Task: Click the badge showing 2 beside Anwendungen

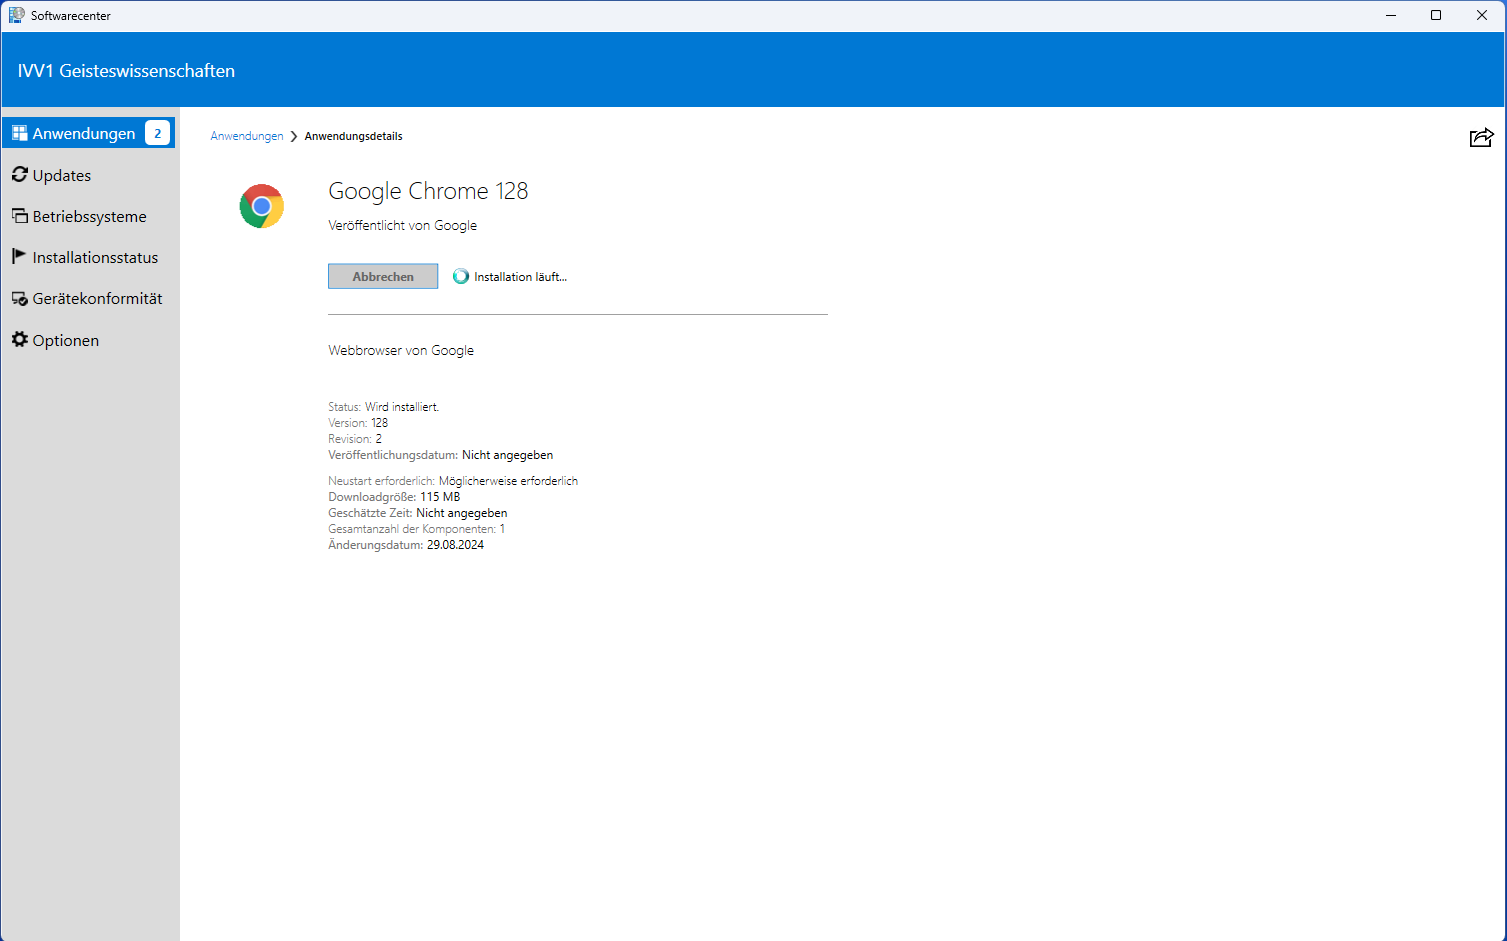Action: (157, 133)
